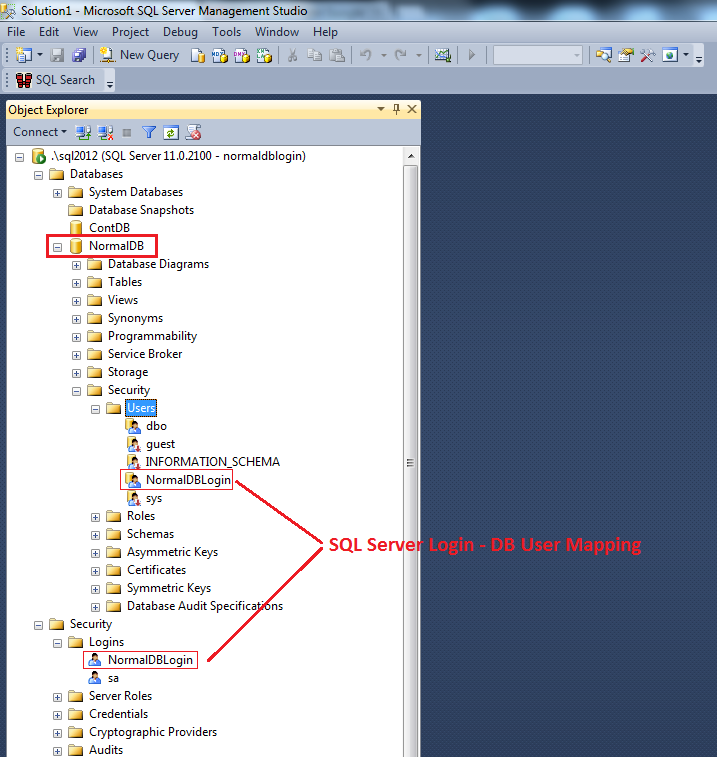
Task: Open Analysis Services MDX Query icon
Action: [x=220, y=55]
